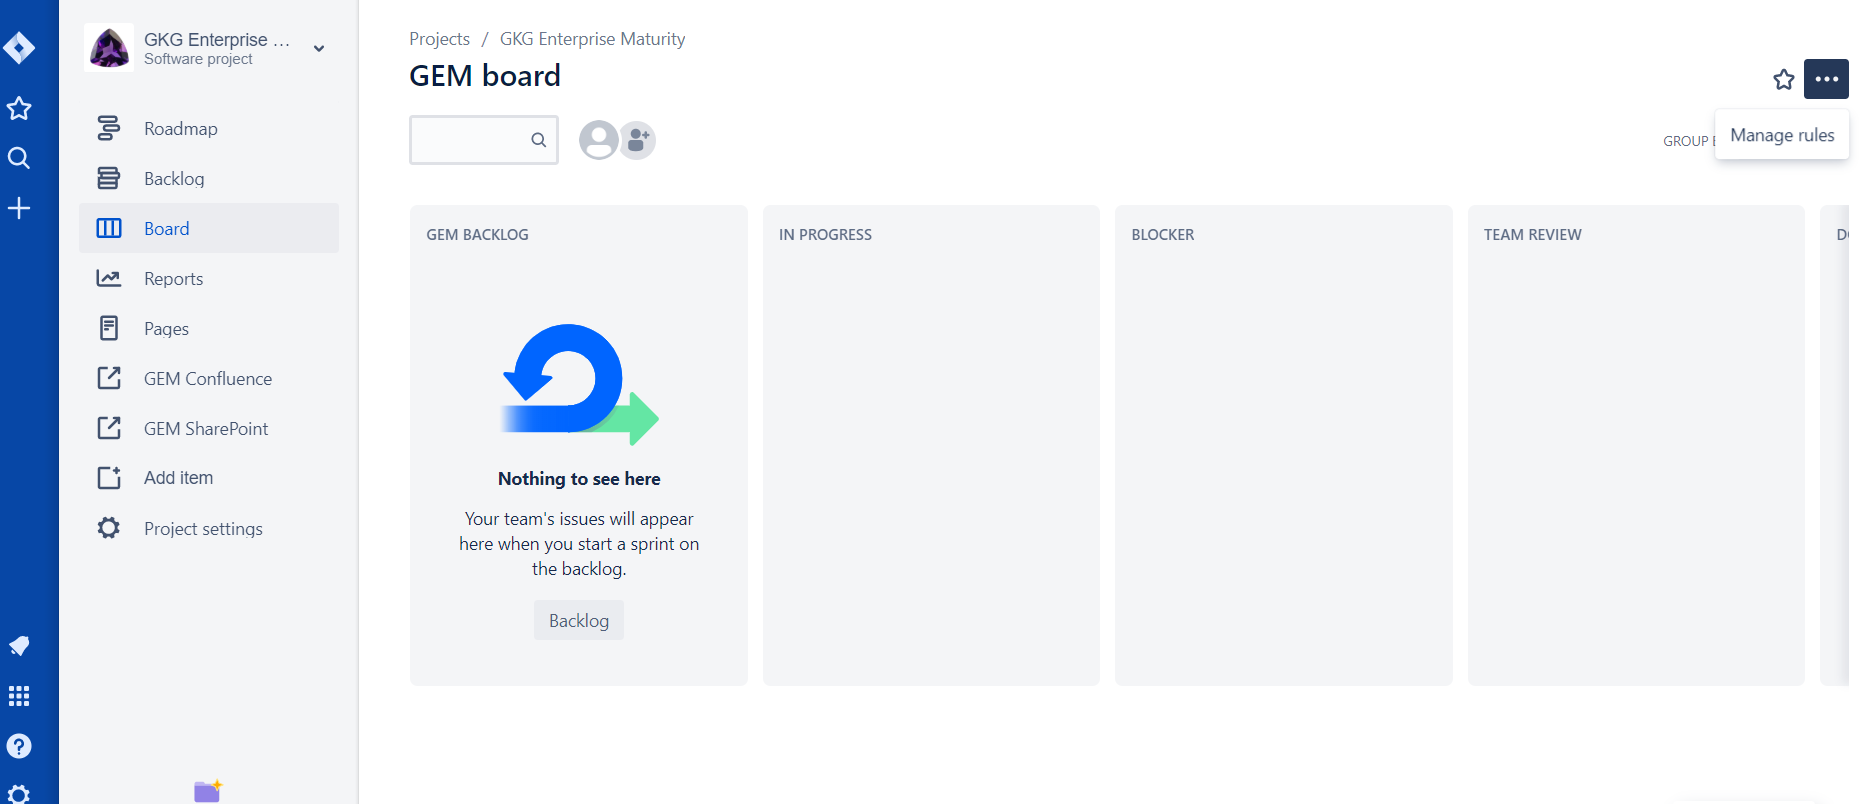Select Board in the sidebar

pyautogui.click(x=209, y=228)
